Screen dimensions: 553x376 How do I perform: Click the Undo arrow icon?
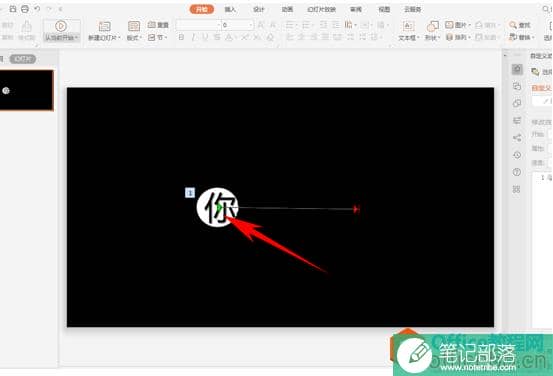[x=37, y=9]
